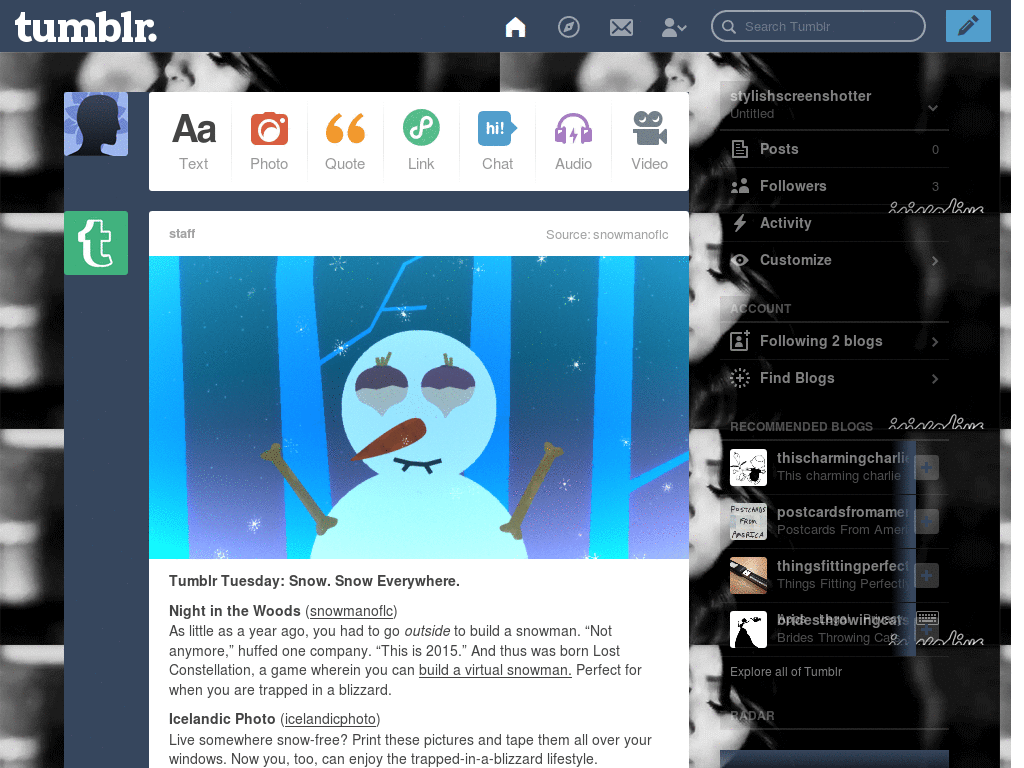Open the Tumblr home dashboard icon
Viewport: 1024px width, 768px height.
(515, 27)
